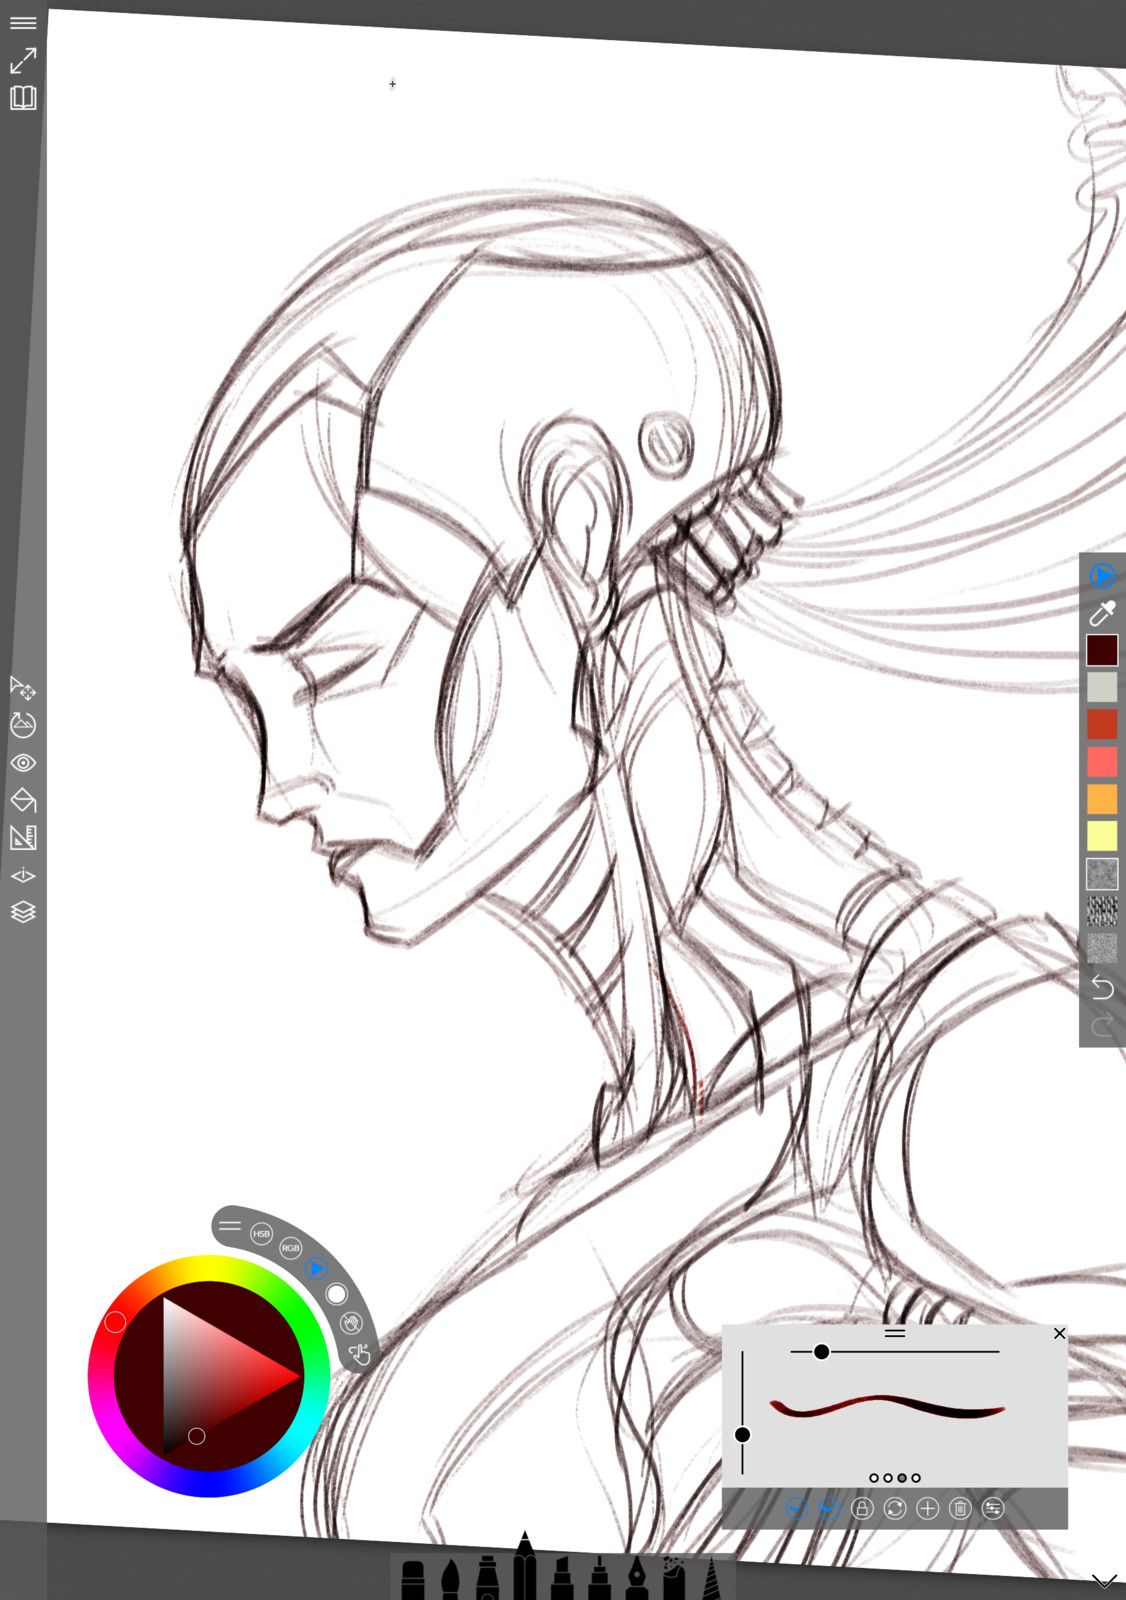Lock the brush with padlock icon
This screenshot has height=1600, width=1126.
(x=862, y=1508)
